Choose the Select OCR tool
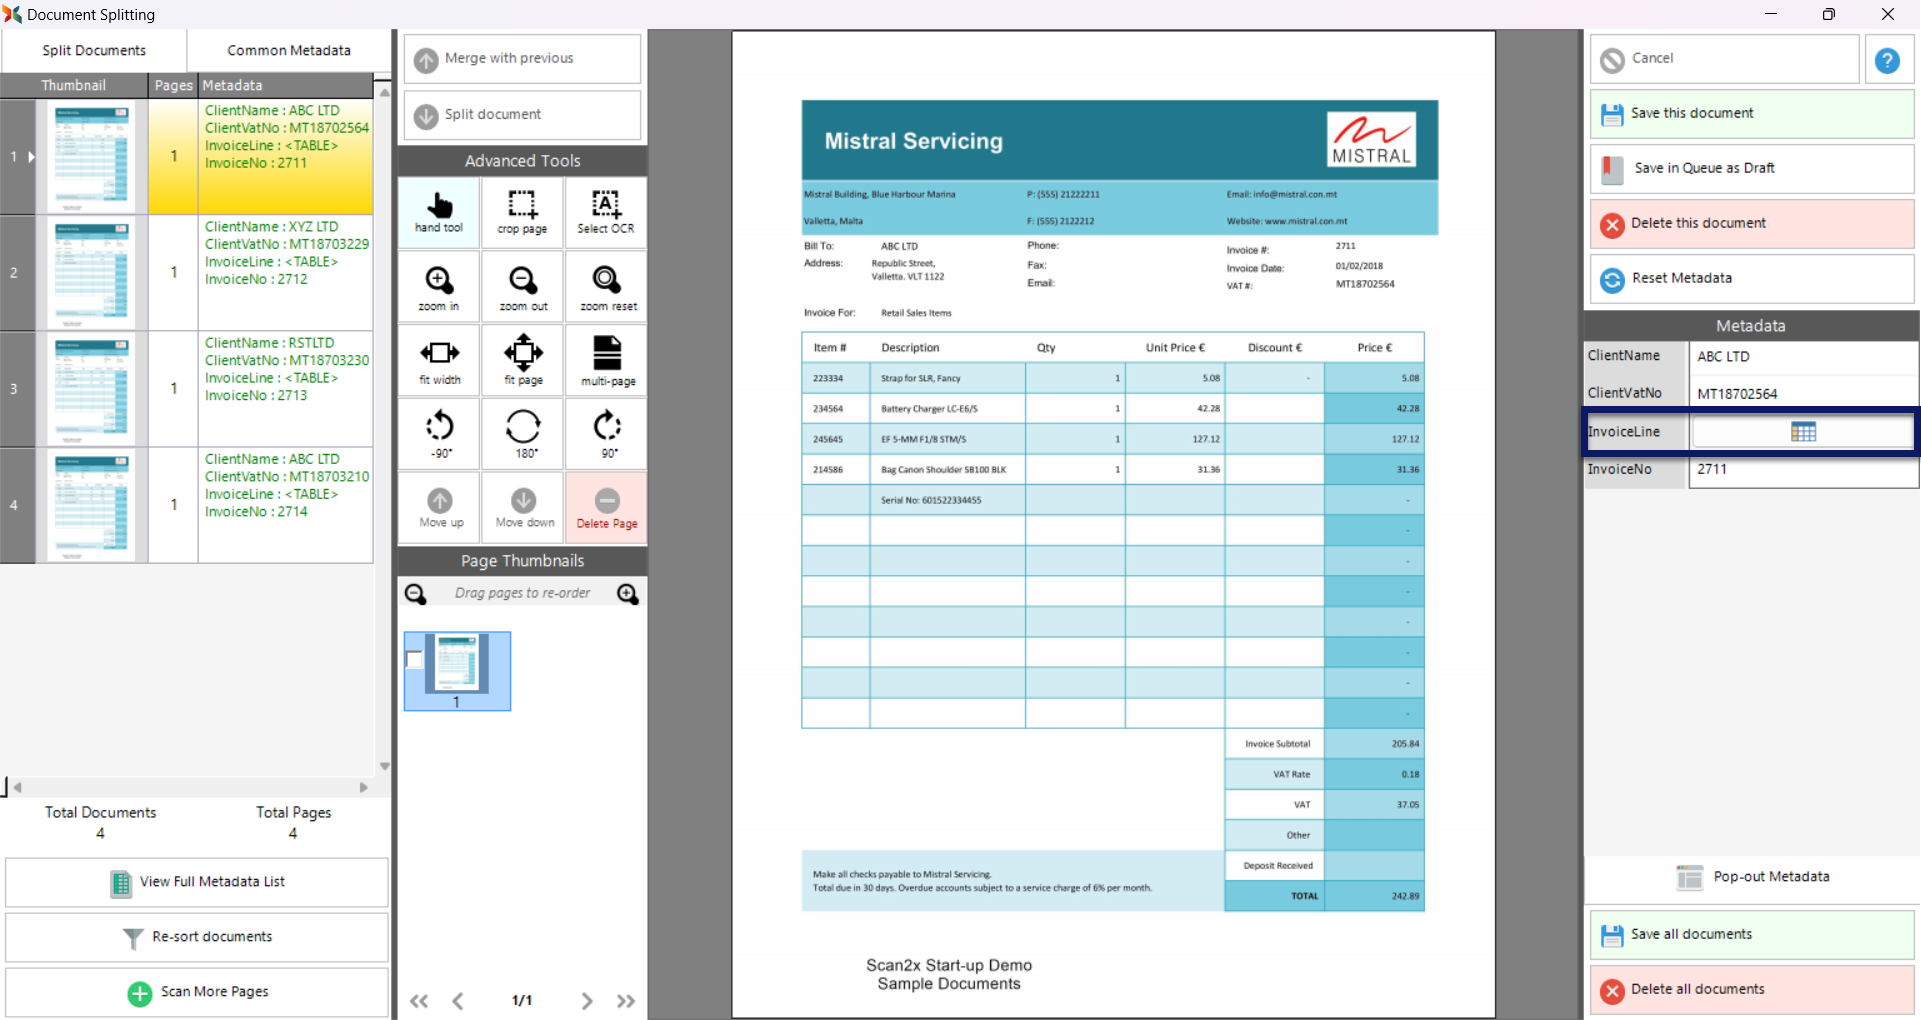This screenshot has width=1921, height=1020. pyautogui.click(x=606, y=212)
